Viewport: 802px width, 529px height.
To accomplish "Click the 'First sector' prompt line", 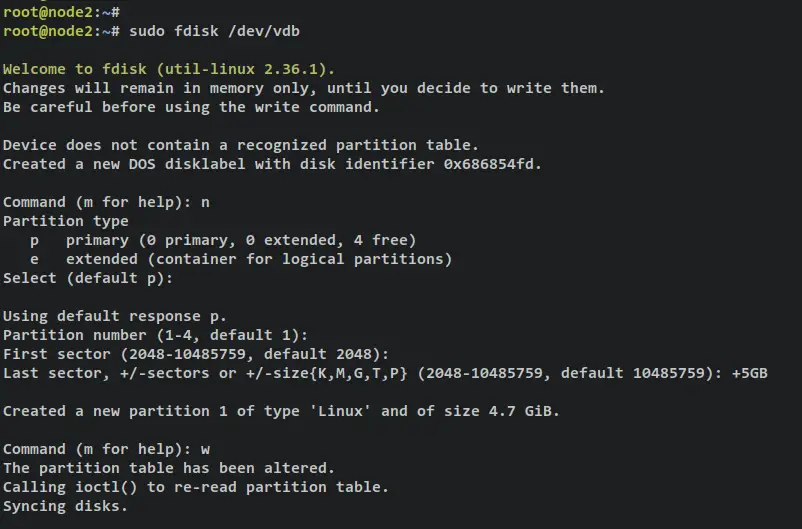I will point(196,354).
